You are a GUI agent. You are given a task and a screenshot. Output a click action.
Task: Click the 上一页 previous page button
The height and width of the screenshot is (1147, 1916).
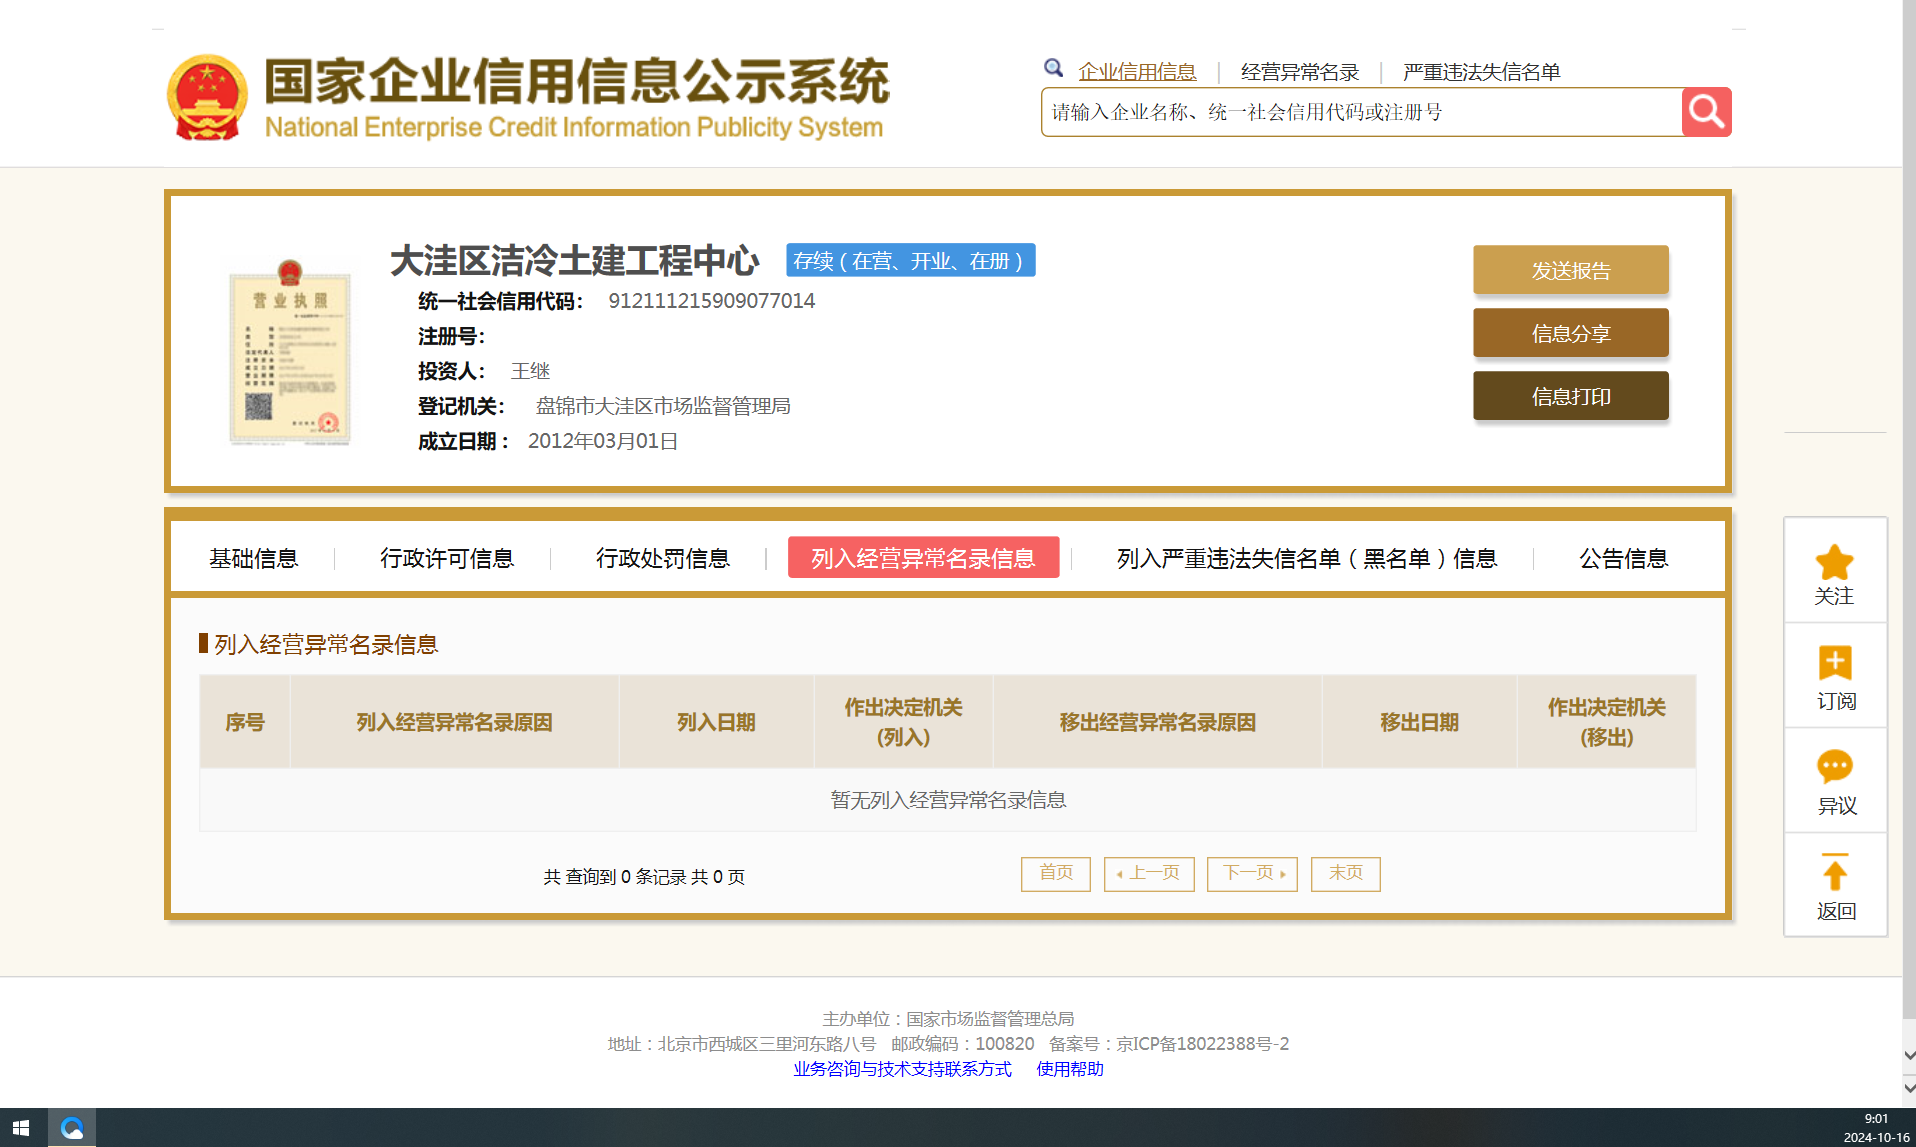coord(1148,873)
